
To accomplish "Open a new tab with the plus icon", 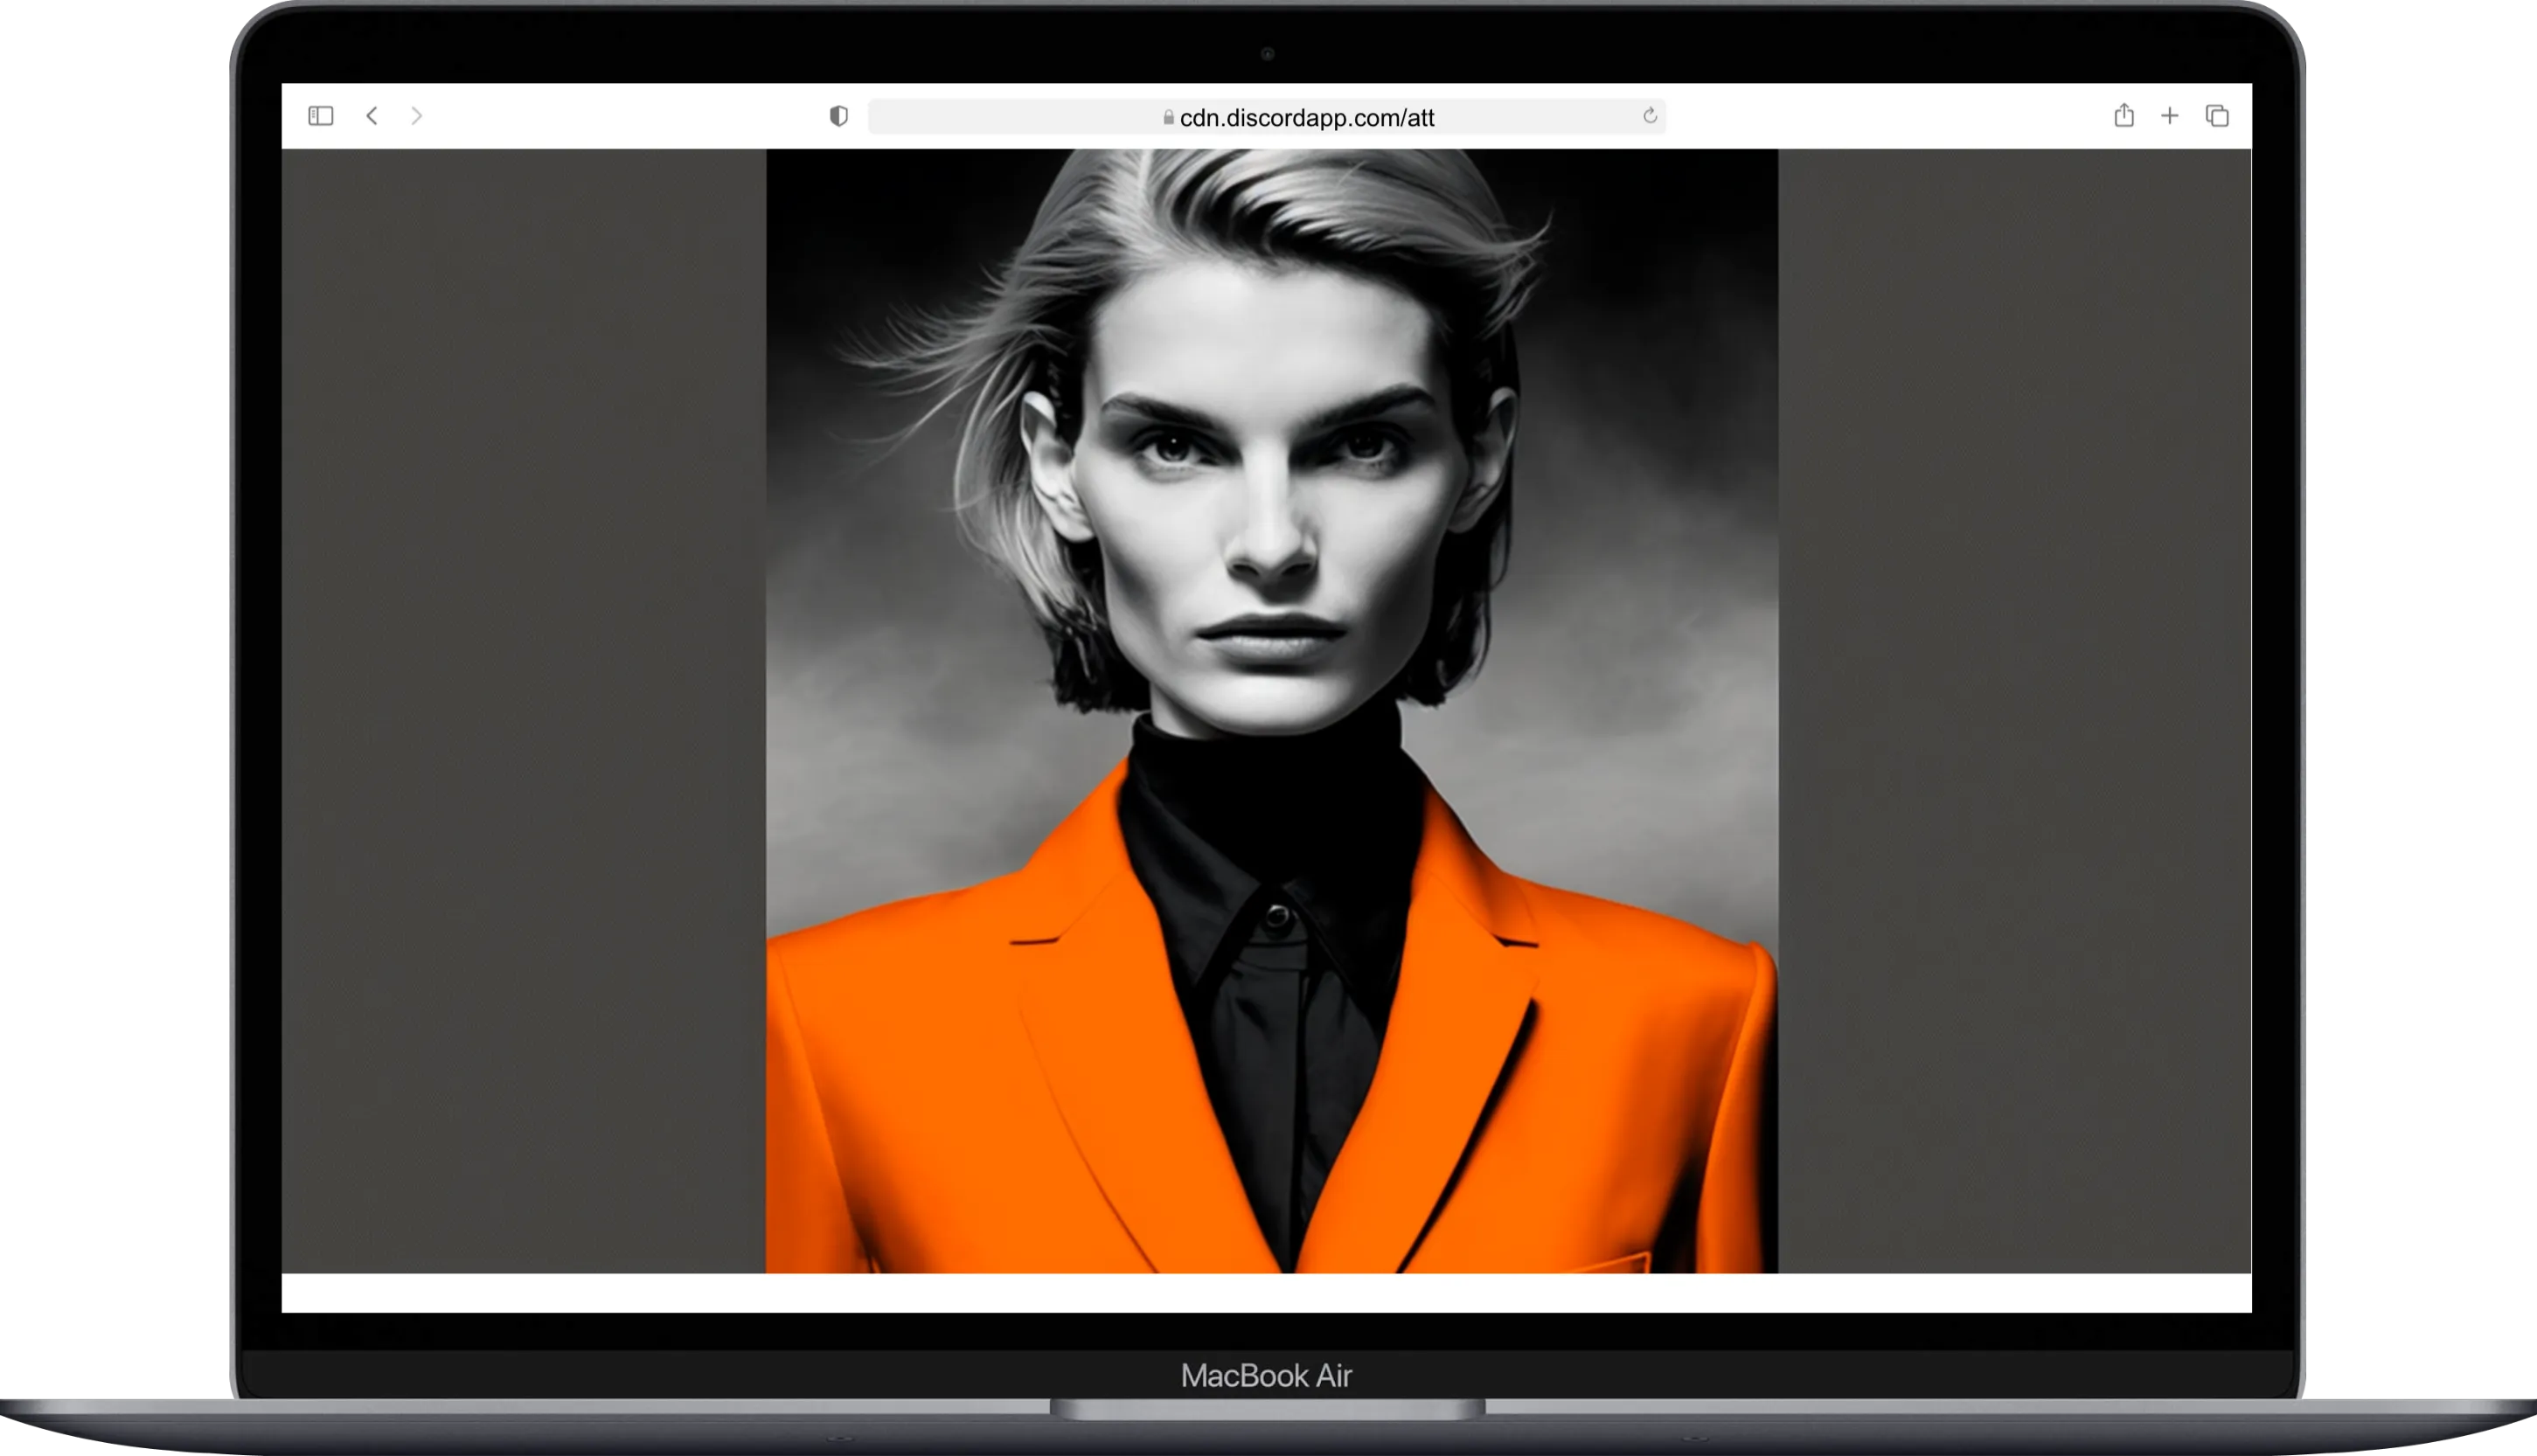I will point(2170,116).
